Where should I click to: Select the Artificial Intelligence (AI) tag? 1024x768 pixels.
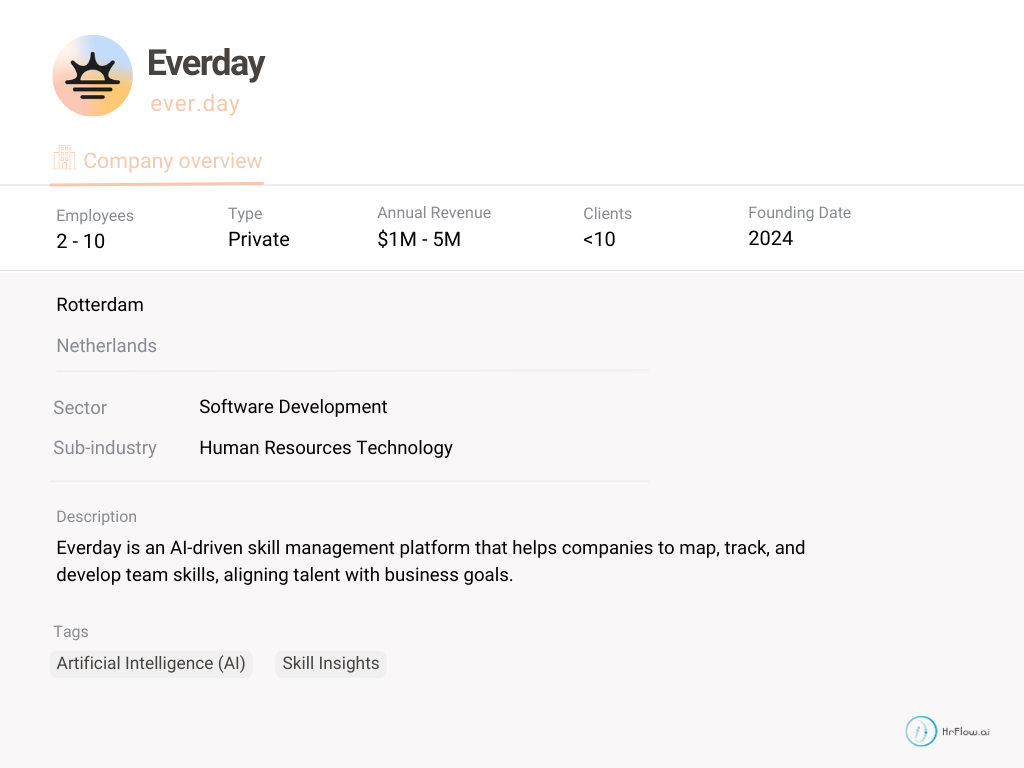pyautogui.click(x=151, y=663)
